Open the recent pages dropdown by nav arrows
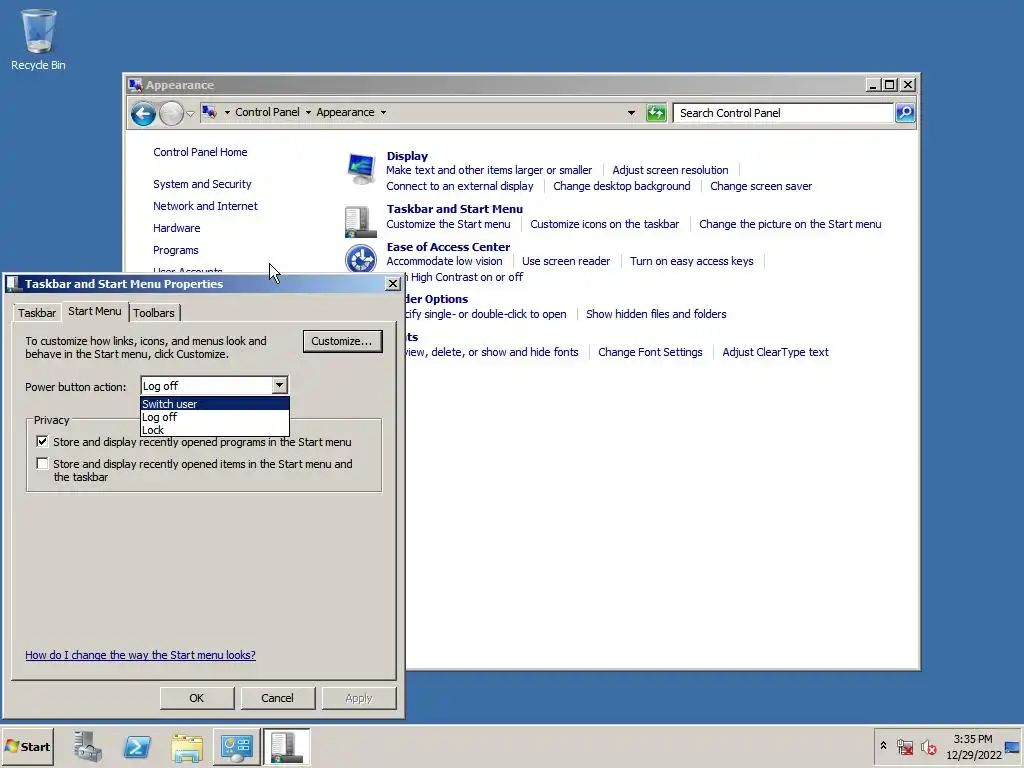1024x768 pixels. click(x=190, y=114)
